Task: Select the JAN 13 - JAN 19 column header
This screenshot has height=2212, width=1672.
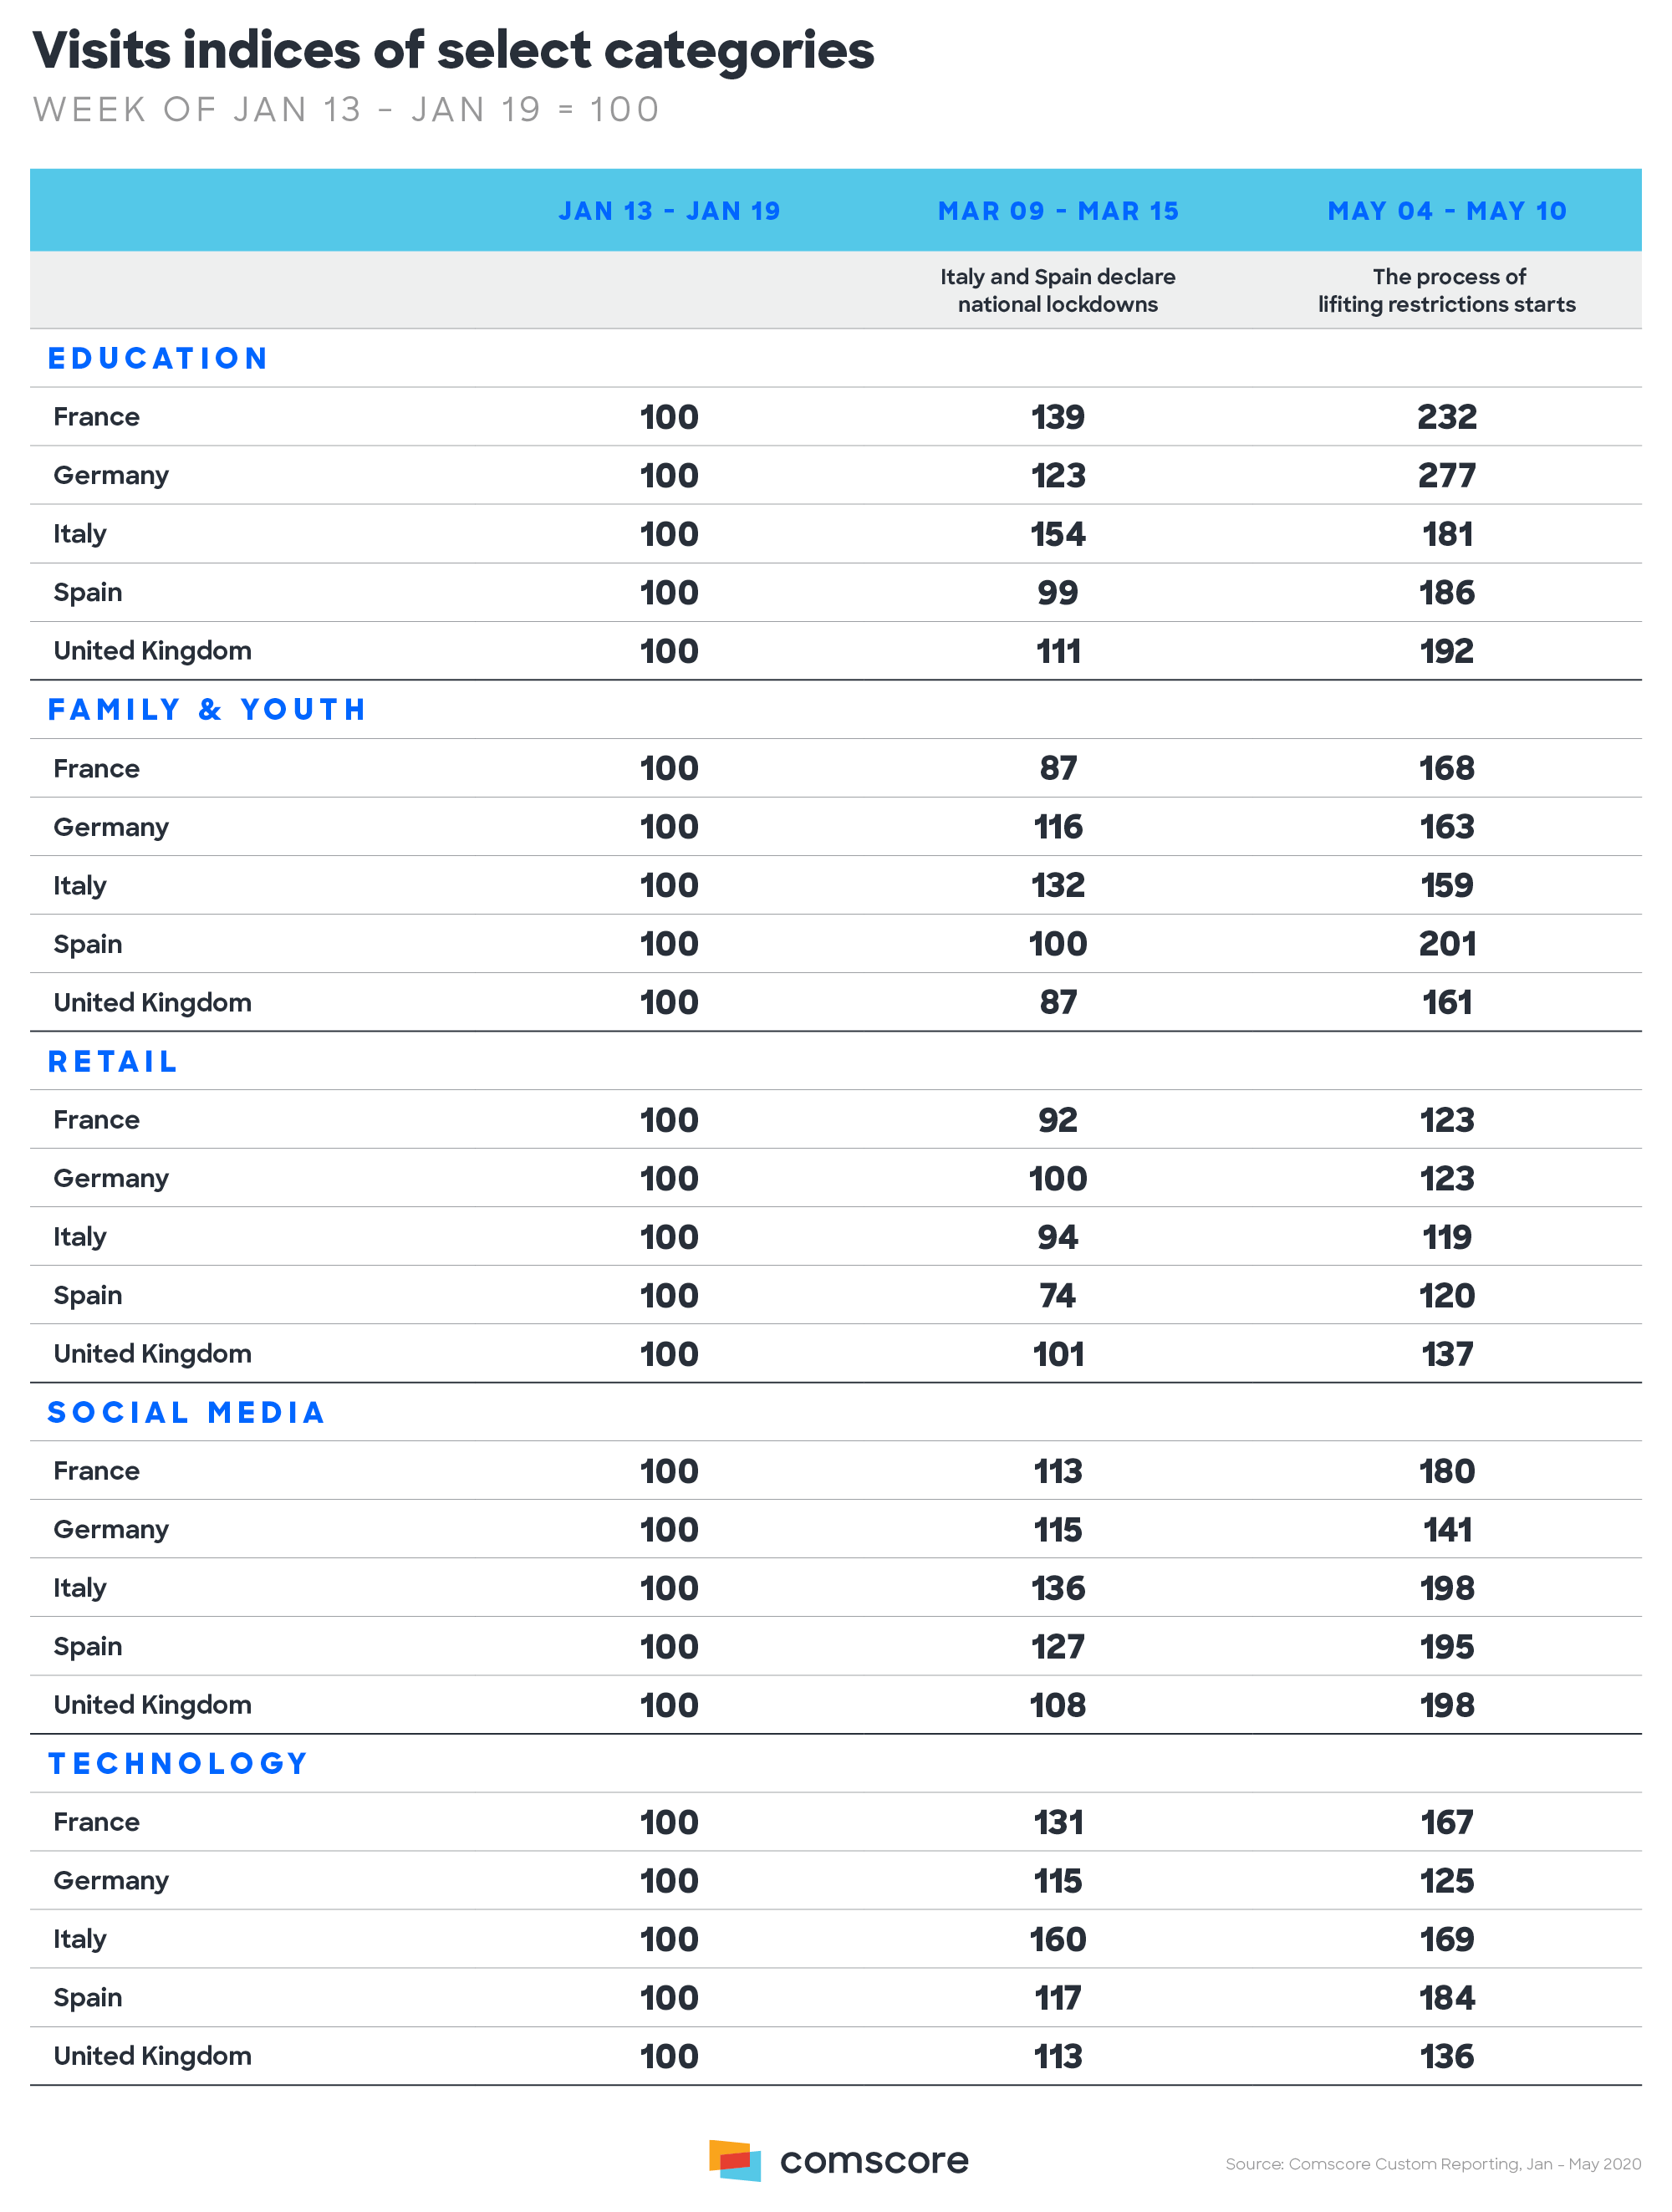Action: coord(669,211)
